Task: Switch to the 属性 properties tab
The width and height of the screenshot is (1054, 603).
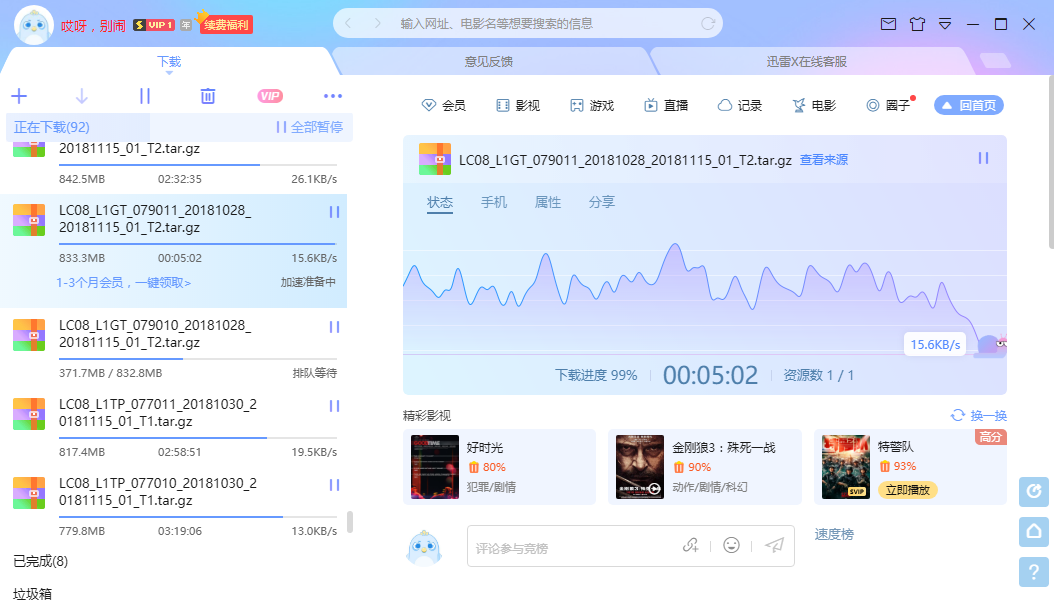Action: 548,201
